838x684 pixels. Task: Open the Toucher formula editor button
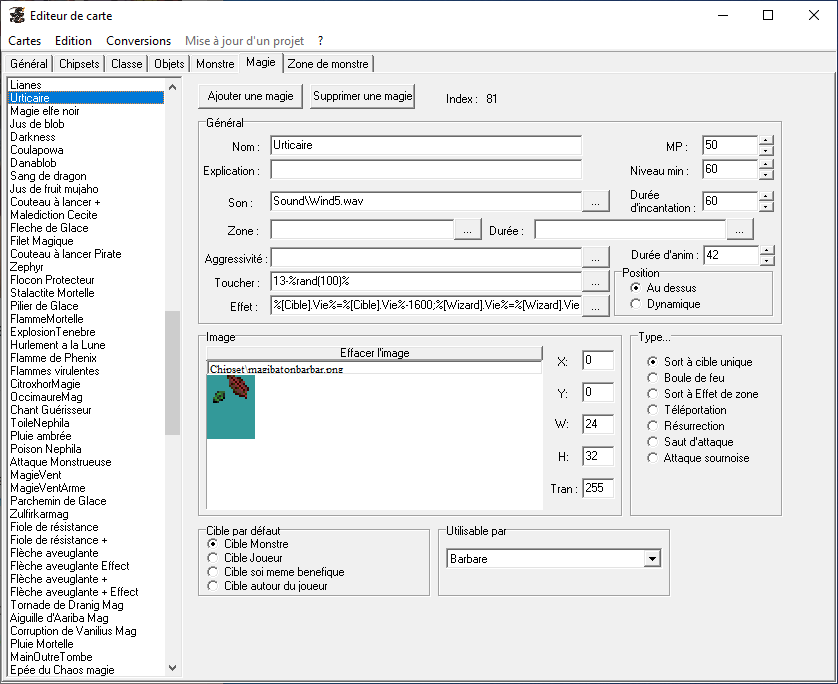click(x=595, y=282)
